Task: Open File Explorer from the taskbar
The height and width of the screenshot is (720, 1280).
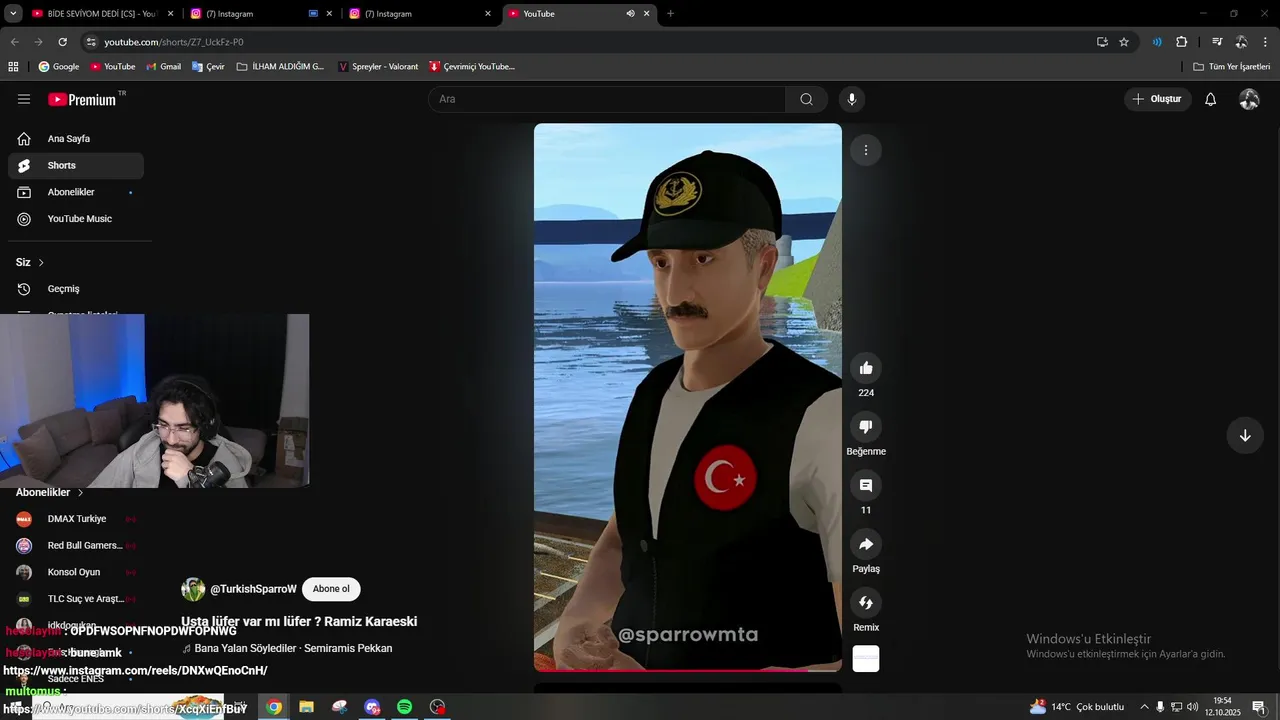Action: pos(307,707)
